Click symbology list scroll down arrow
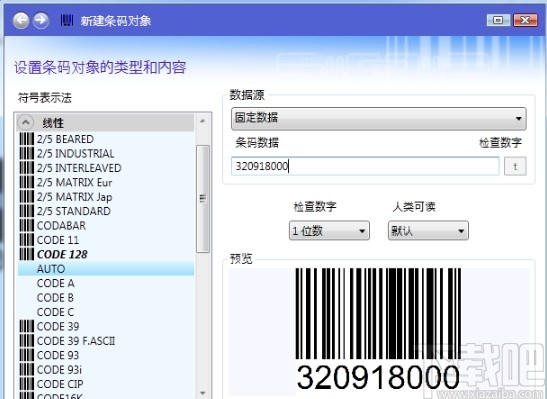The width and height of the screenshot is (547, 399). tap(203, 393)
